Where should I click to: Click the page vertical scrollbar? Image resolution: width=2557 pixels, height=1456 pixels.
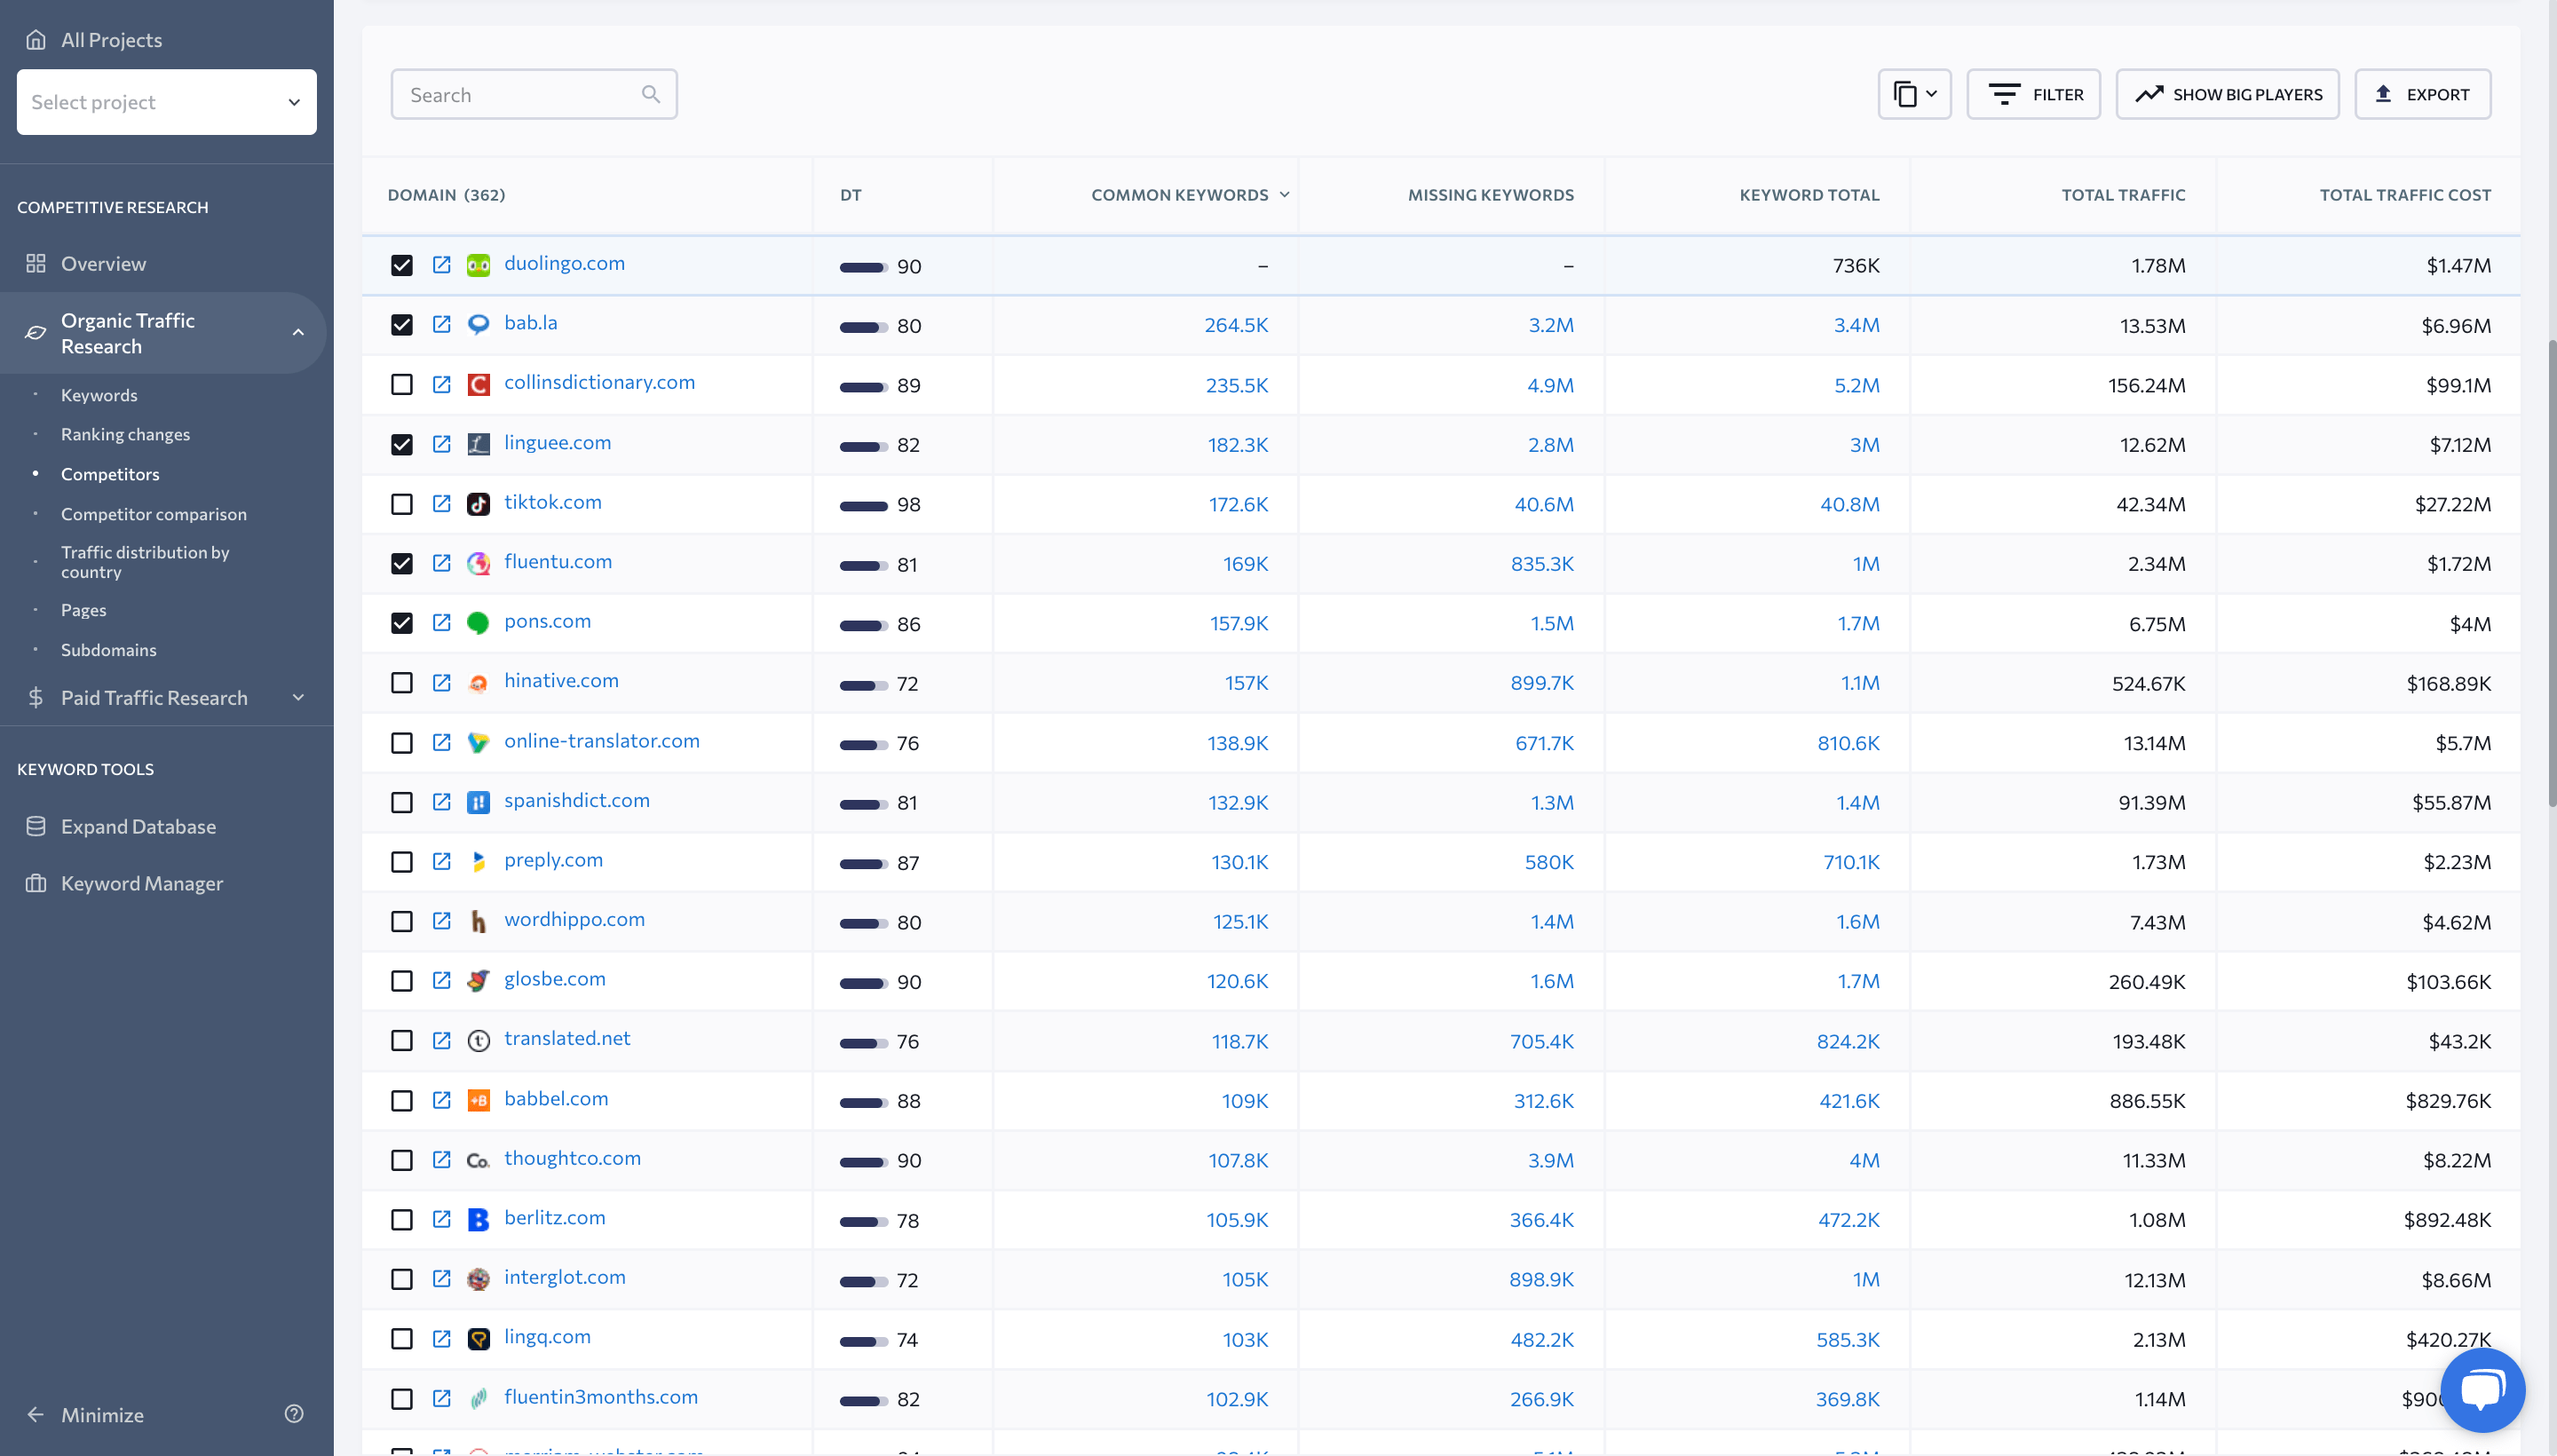pos(2551,572)
